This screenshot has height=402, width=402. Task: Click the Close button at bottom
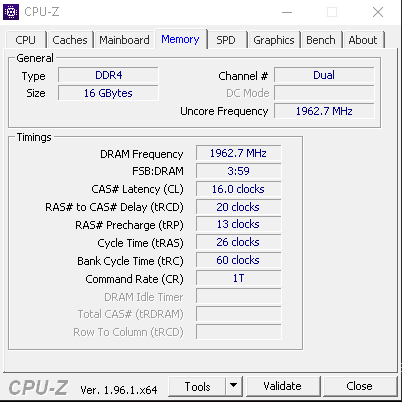pos(359,386)
